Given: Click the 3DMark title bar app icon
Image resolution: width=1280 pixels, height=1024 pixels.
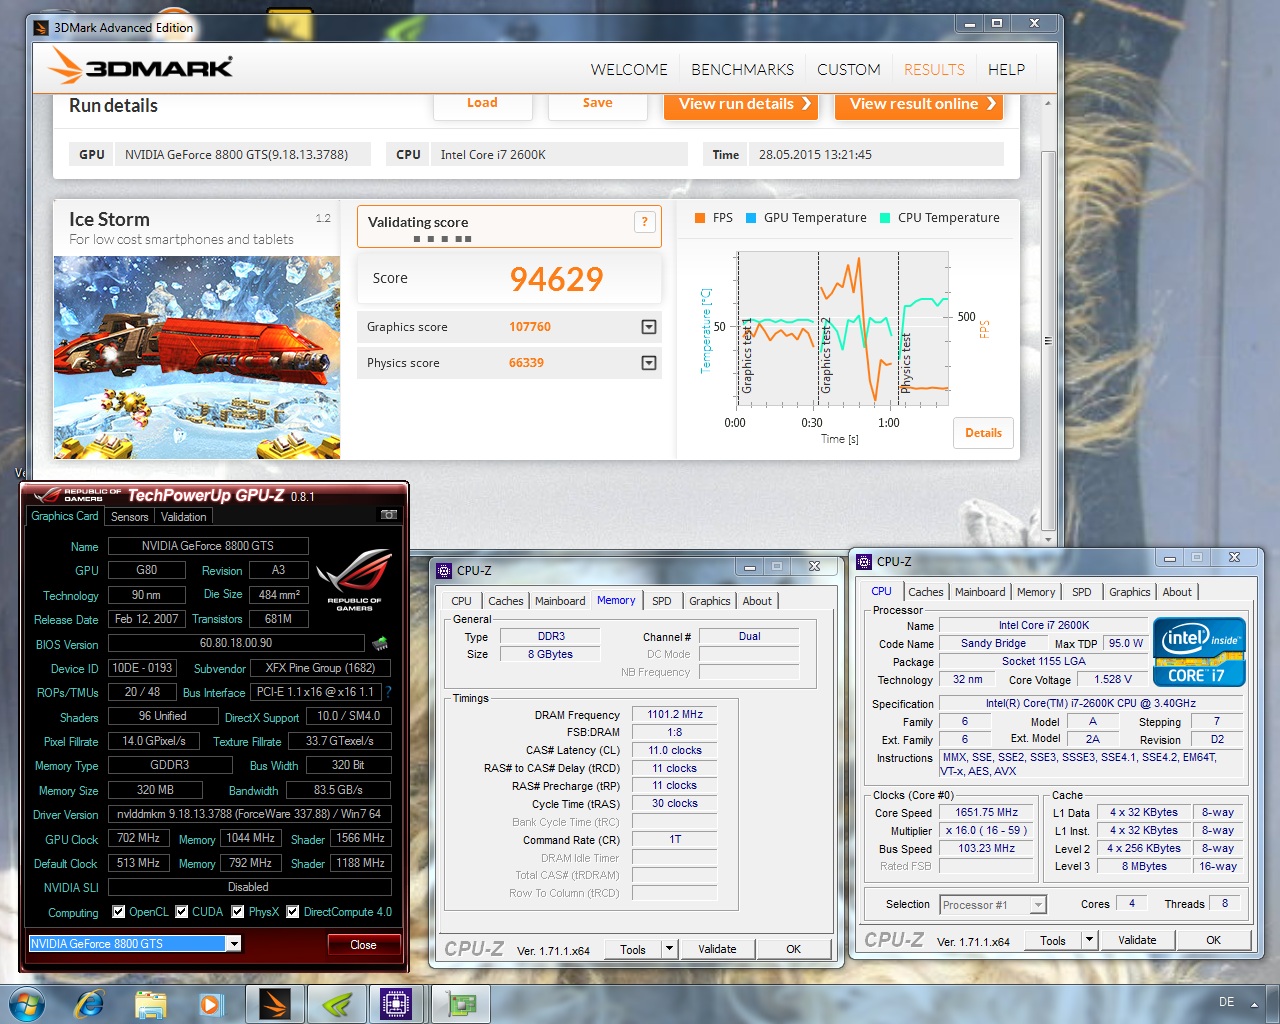Looking at the screenshot, I should pyautogui.click(x=41, y=27).
